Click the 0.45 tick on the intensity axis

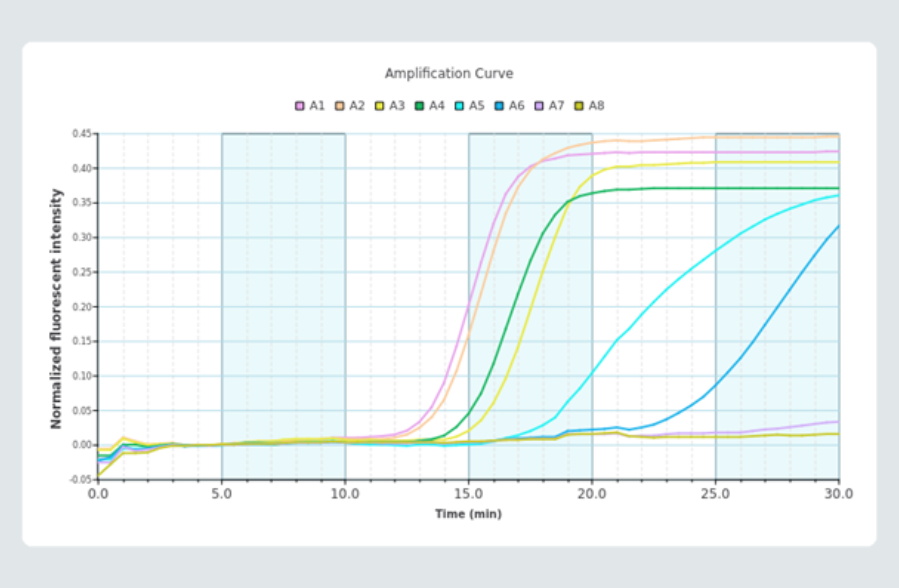[x=81, y=134]
